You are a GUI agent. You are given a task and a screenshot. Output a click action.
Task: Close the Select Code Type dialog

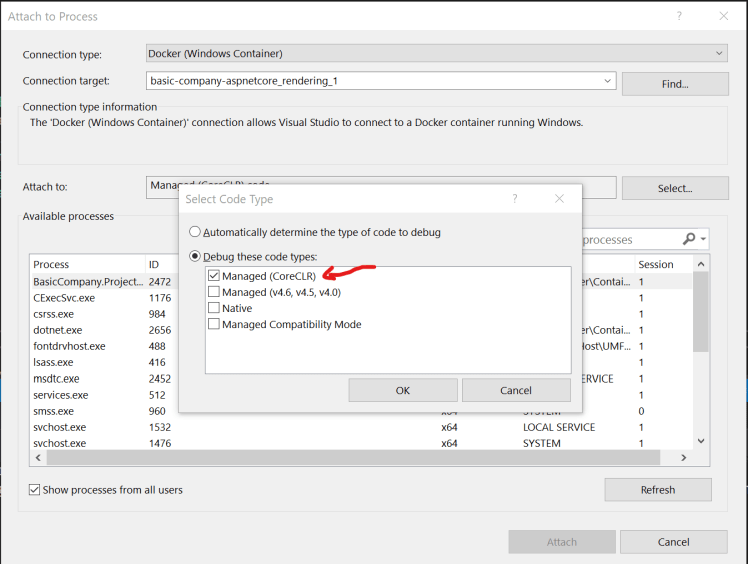(x=559, y=199)
